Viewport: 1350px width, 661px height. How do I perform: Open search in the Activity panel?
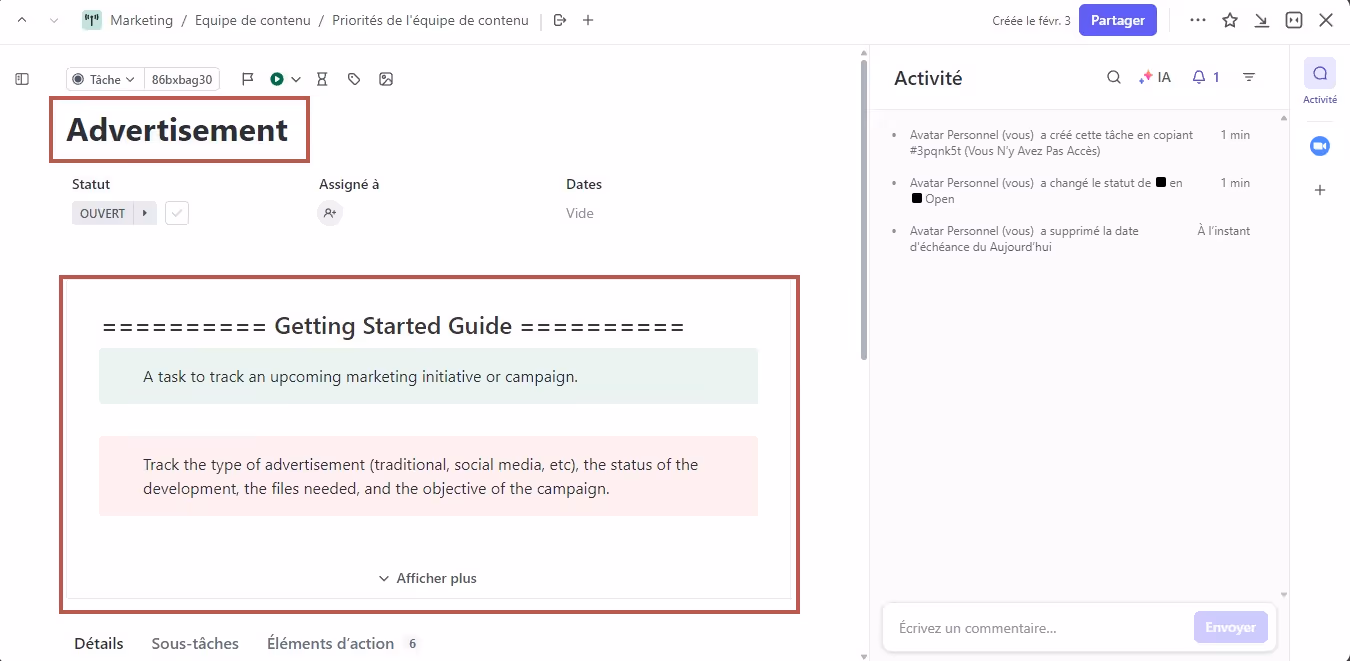1114,77
